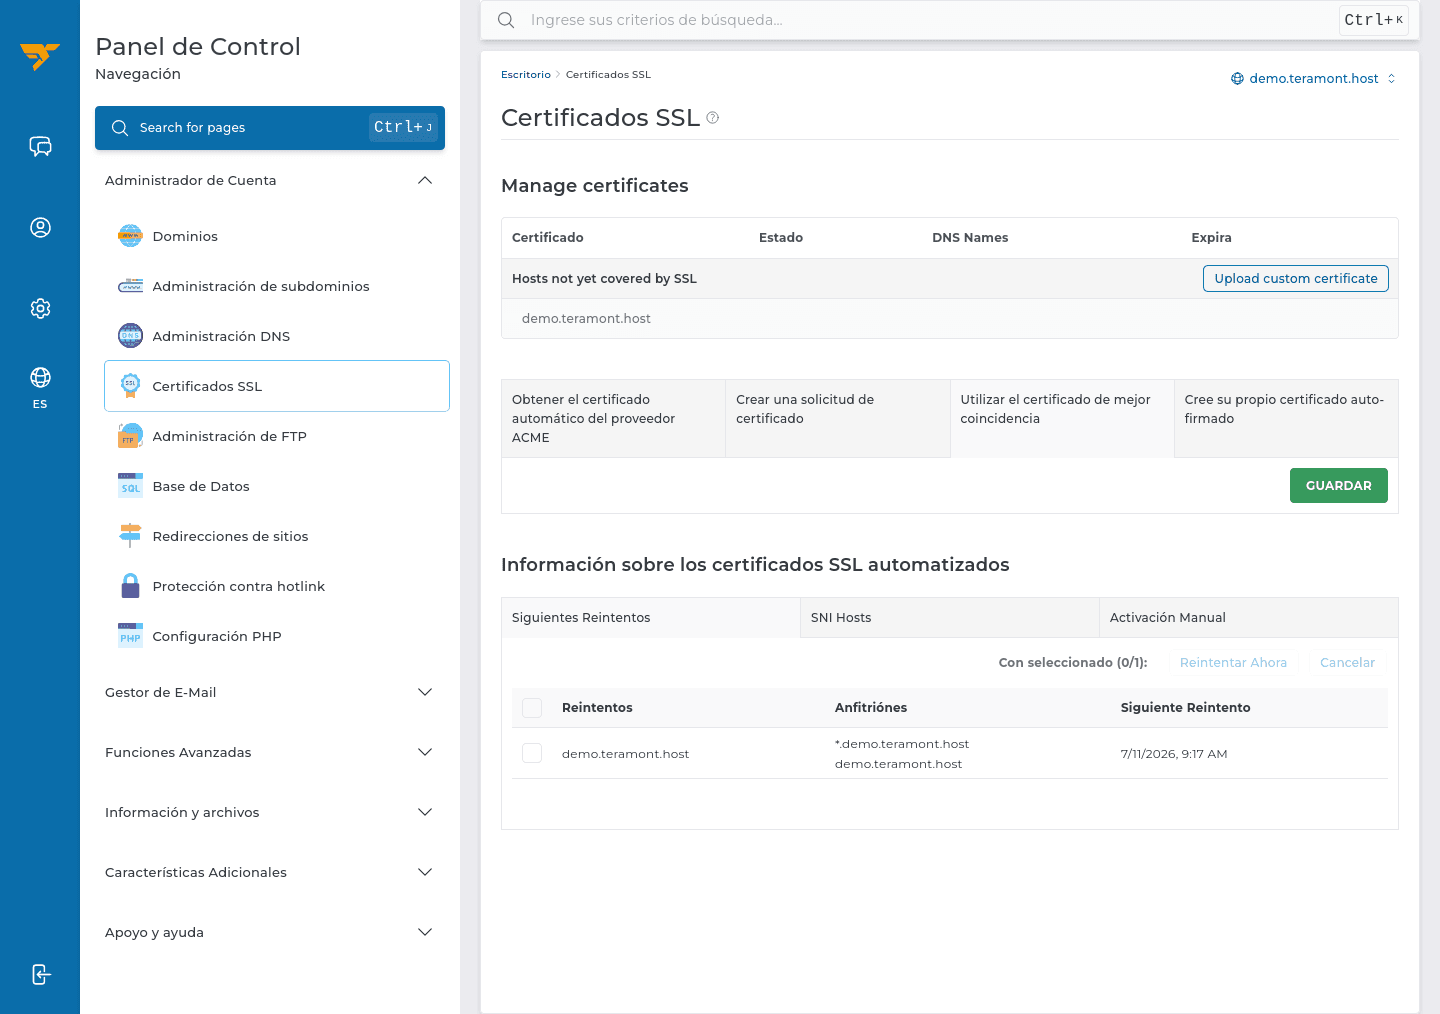The width and height of the screenshot is (1440, 1014).
Task: Click demo.teramont.host under Hosts not yet covered
Action: 586,319
